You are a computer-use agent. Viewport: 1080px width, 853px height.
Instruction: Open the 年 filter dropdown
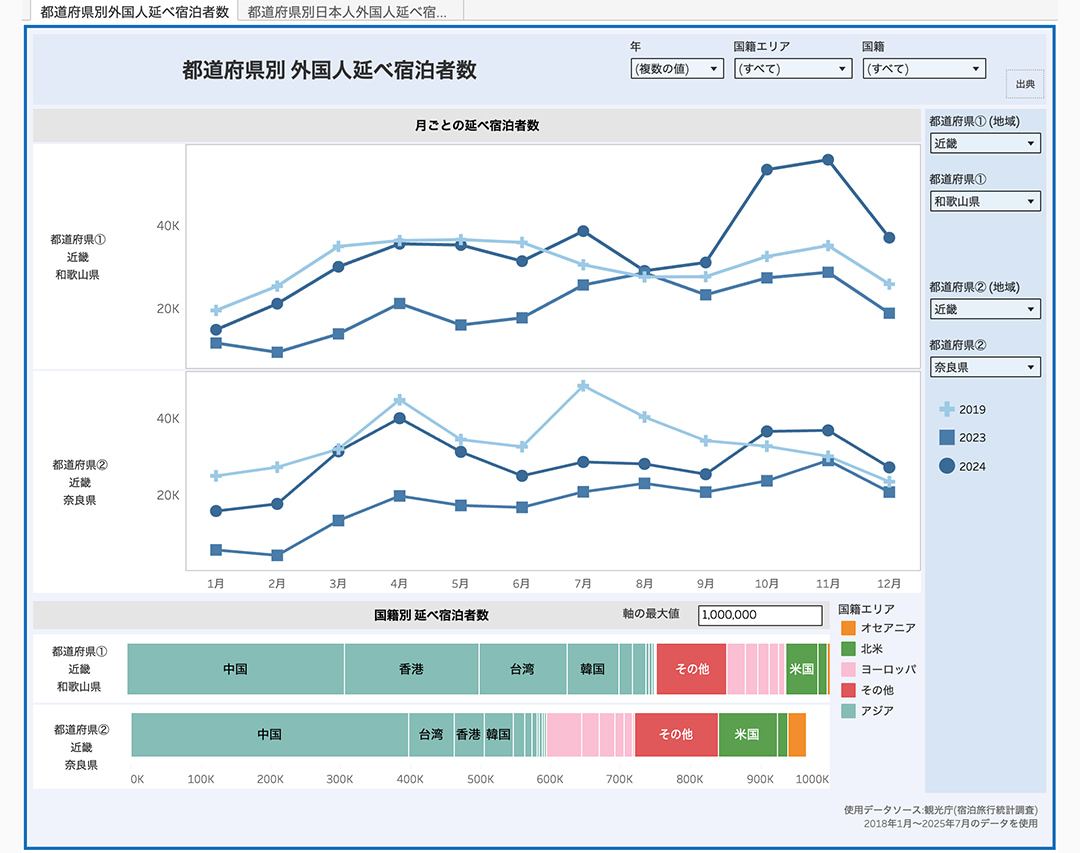point(676,69)
